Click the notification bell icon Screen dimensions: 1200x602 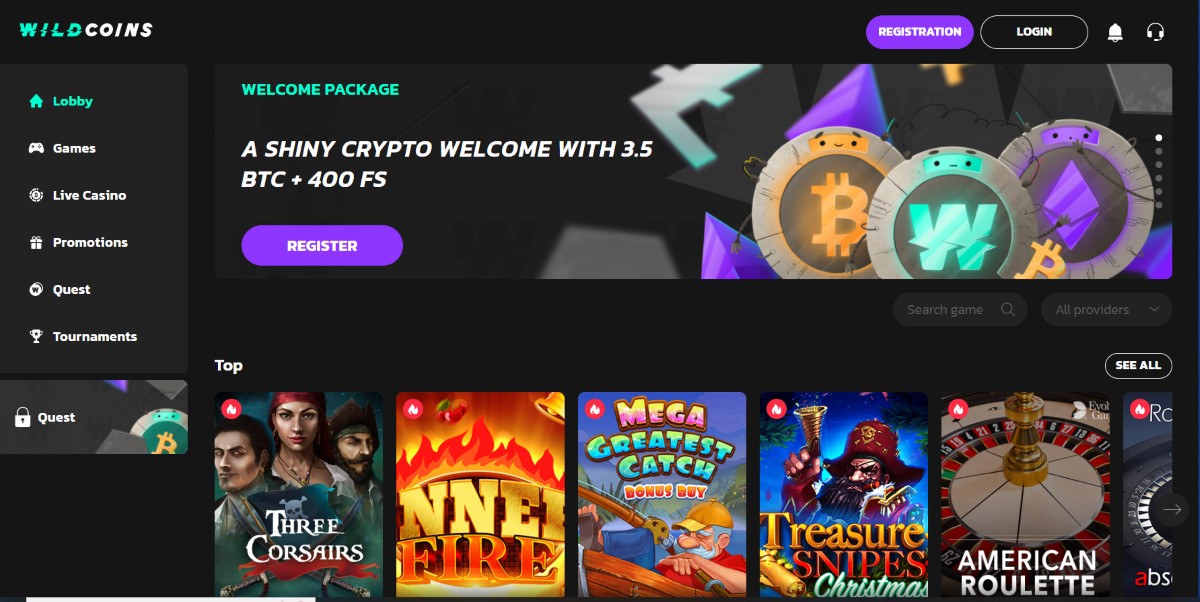[1115, 32]
